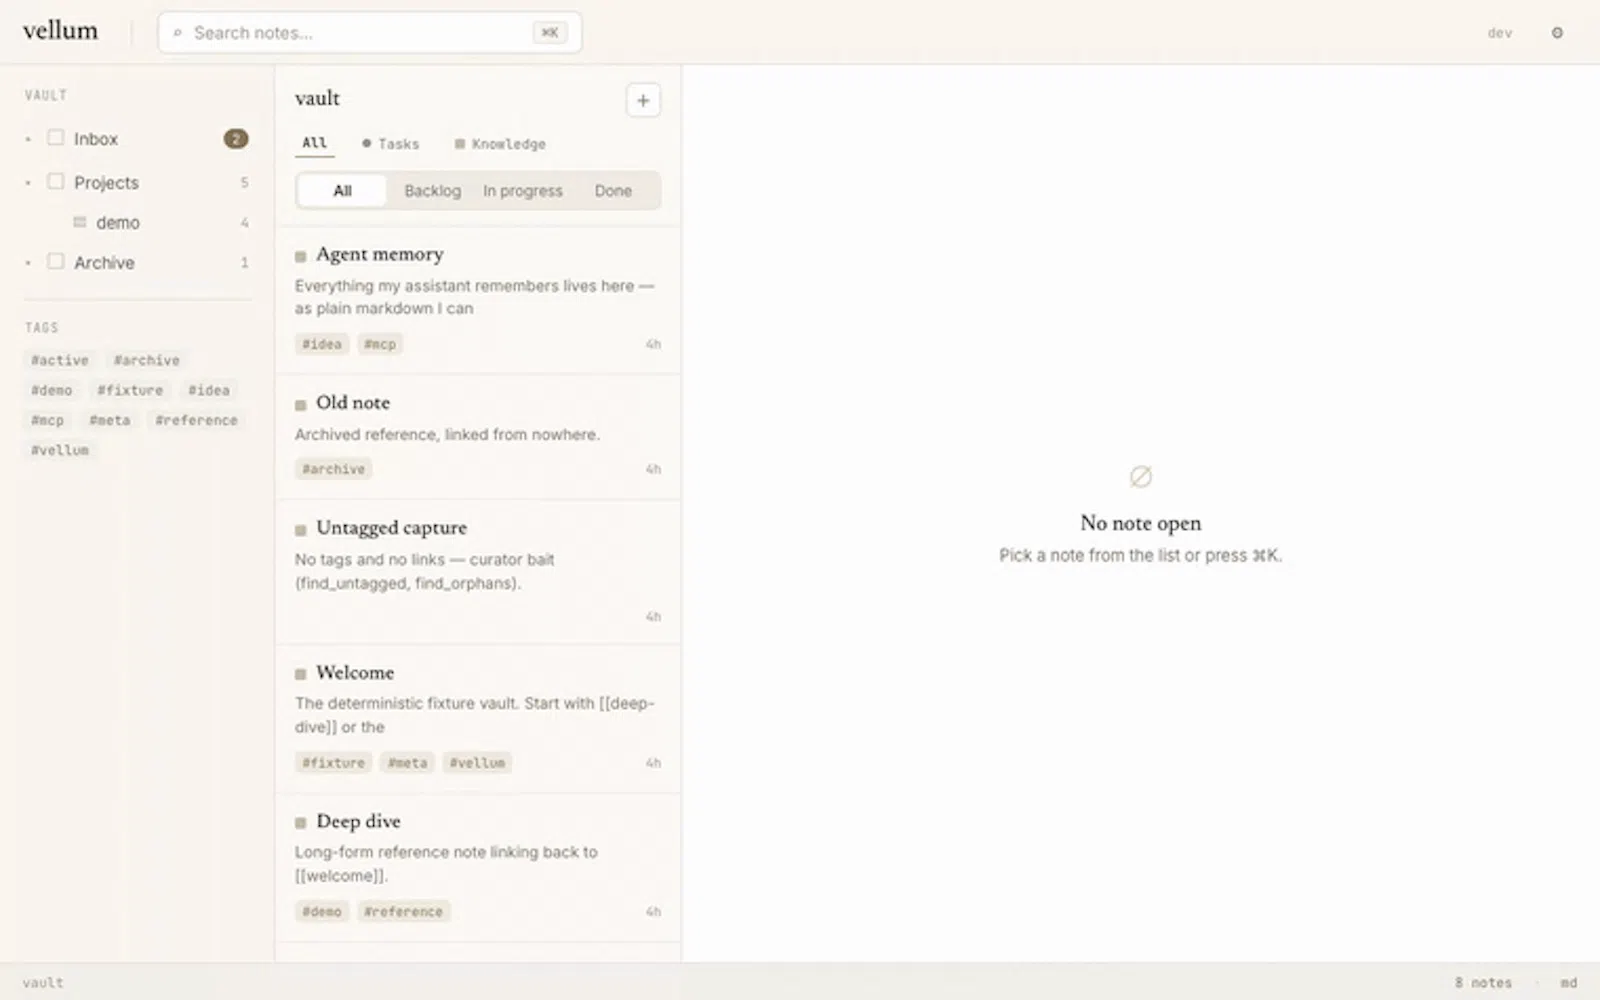
Task: Expand the Archive tree arrow
Action: [28, 263]
